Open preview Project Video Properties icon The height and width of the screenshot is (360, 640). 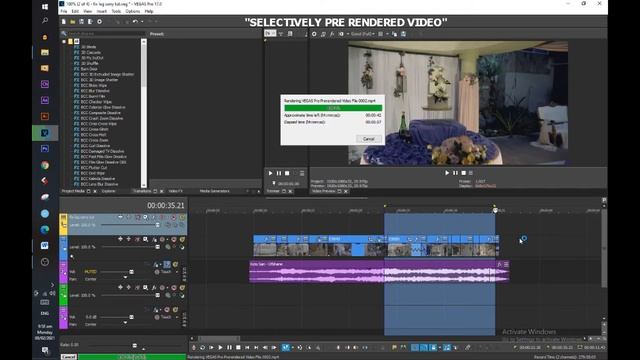314,34
